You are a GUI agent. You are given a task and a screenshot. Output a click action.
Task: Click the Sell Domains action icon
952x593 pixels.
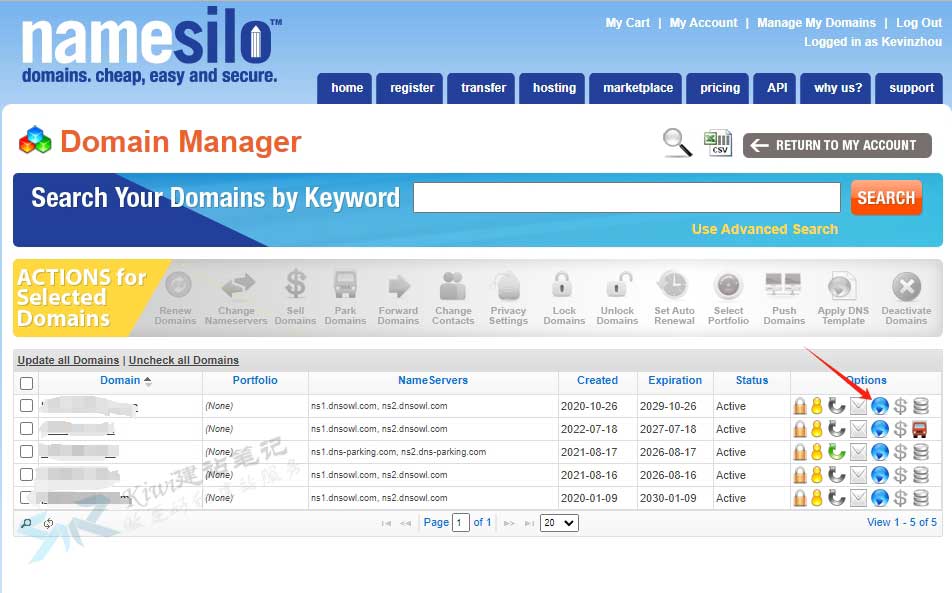(296, 283)
